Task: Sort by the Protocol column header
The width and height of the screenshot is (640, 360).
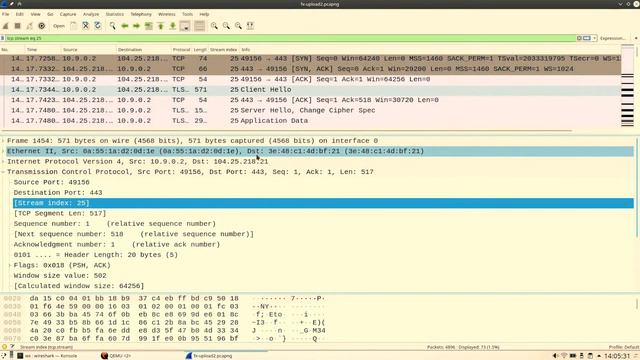Action: (x=181, y=49)
